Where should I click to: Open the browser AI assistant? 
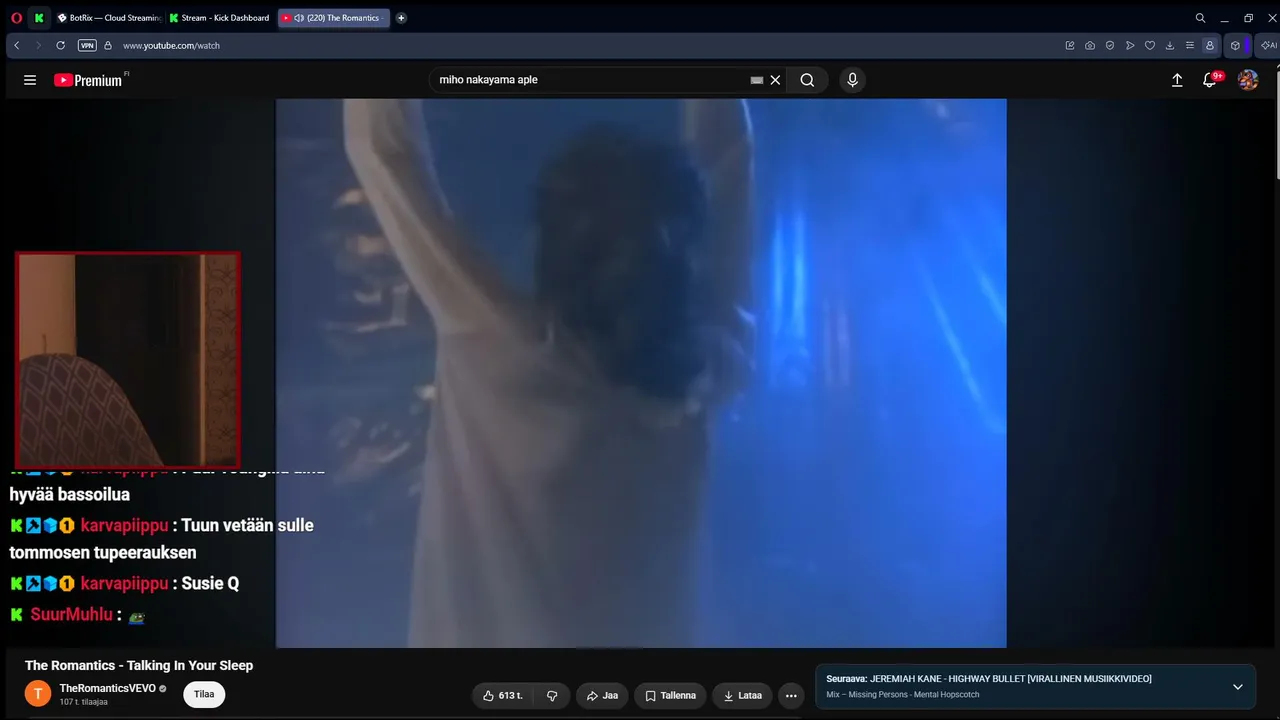(1268, 45)
